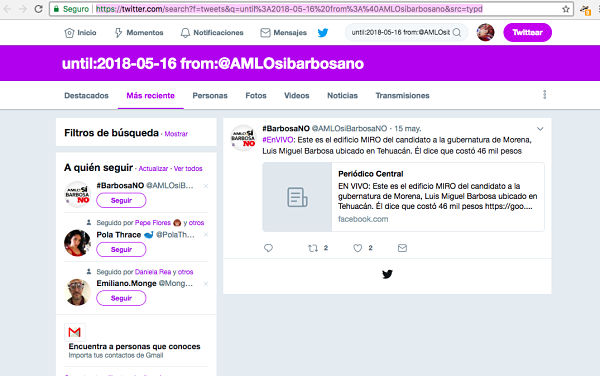Click the Gmail icon to import contacts
The height and width of the screenshot is (376, 600).
(75, 332)
